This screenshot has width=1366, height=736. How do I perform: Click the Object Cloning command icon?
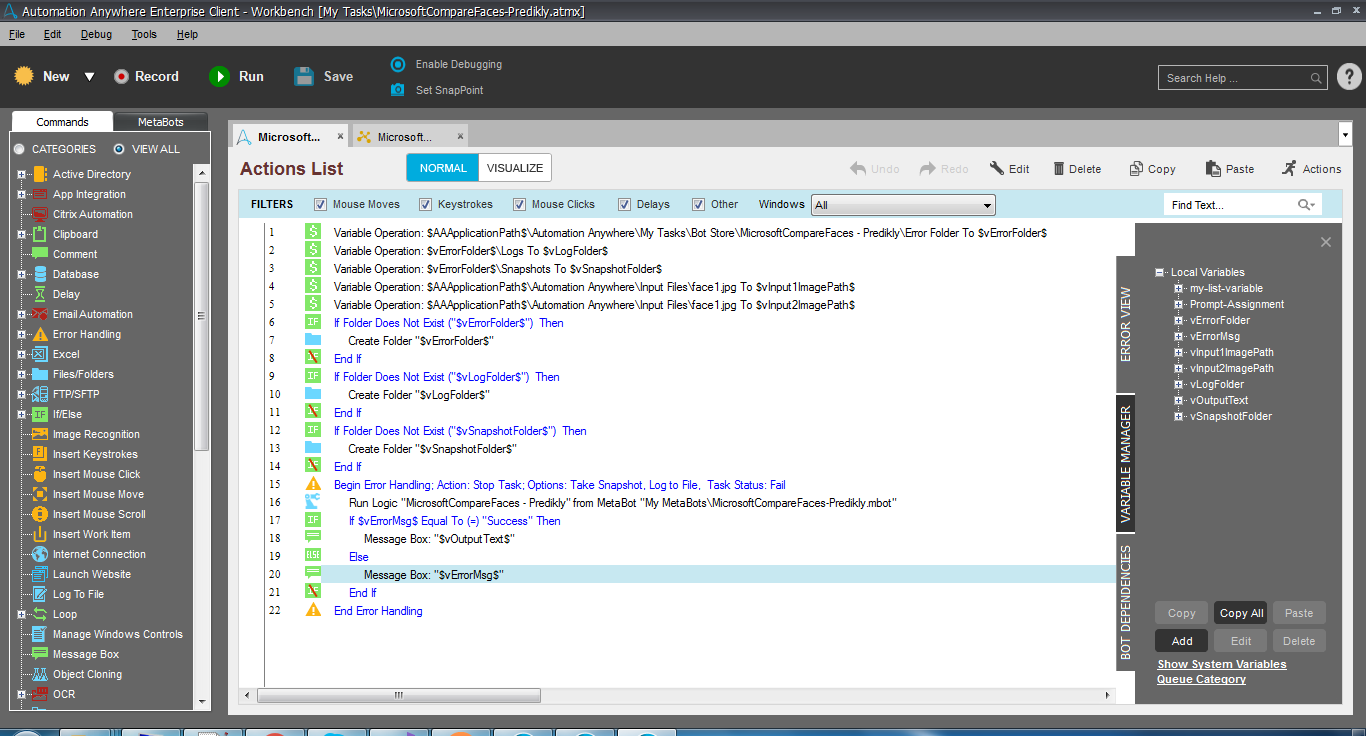39,674
